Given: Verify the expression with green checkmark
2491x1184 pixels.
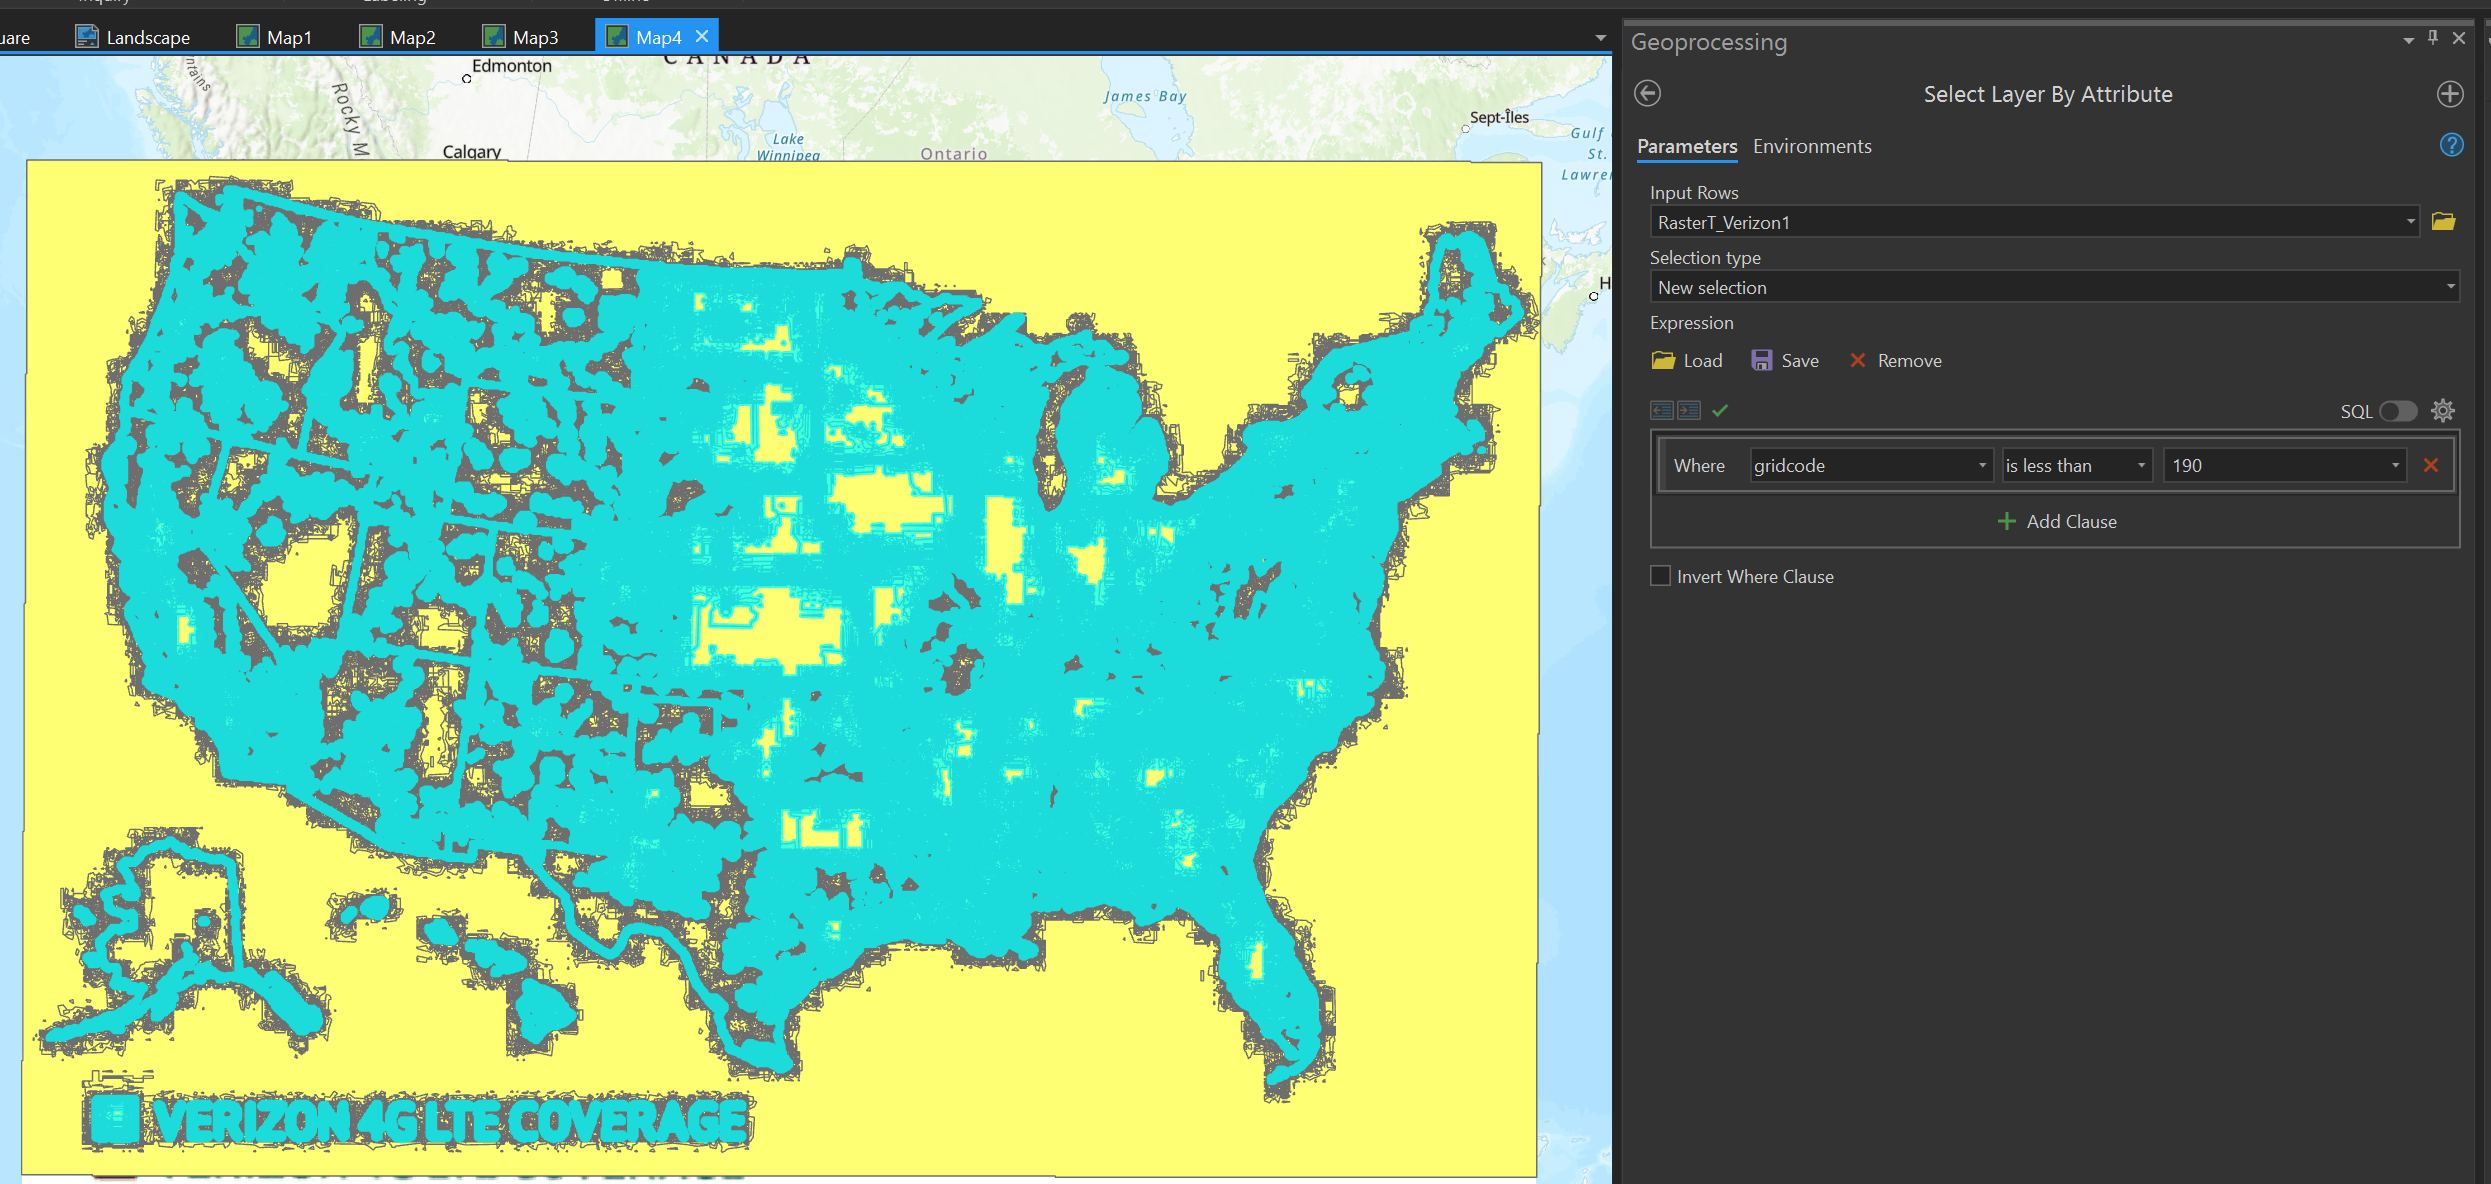Looking at the screenshot, I should 1721,410.
